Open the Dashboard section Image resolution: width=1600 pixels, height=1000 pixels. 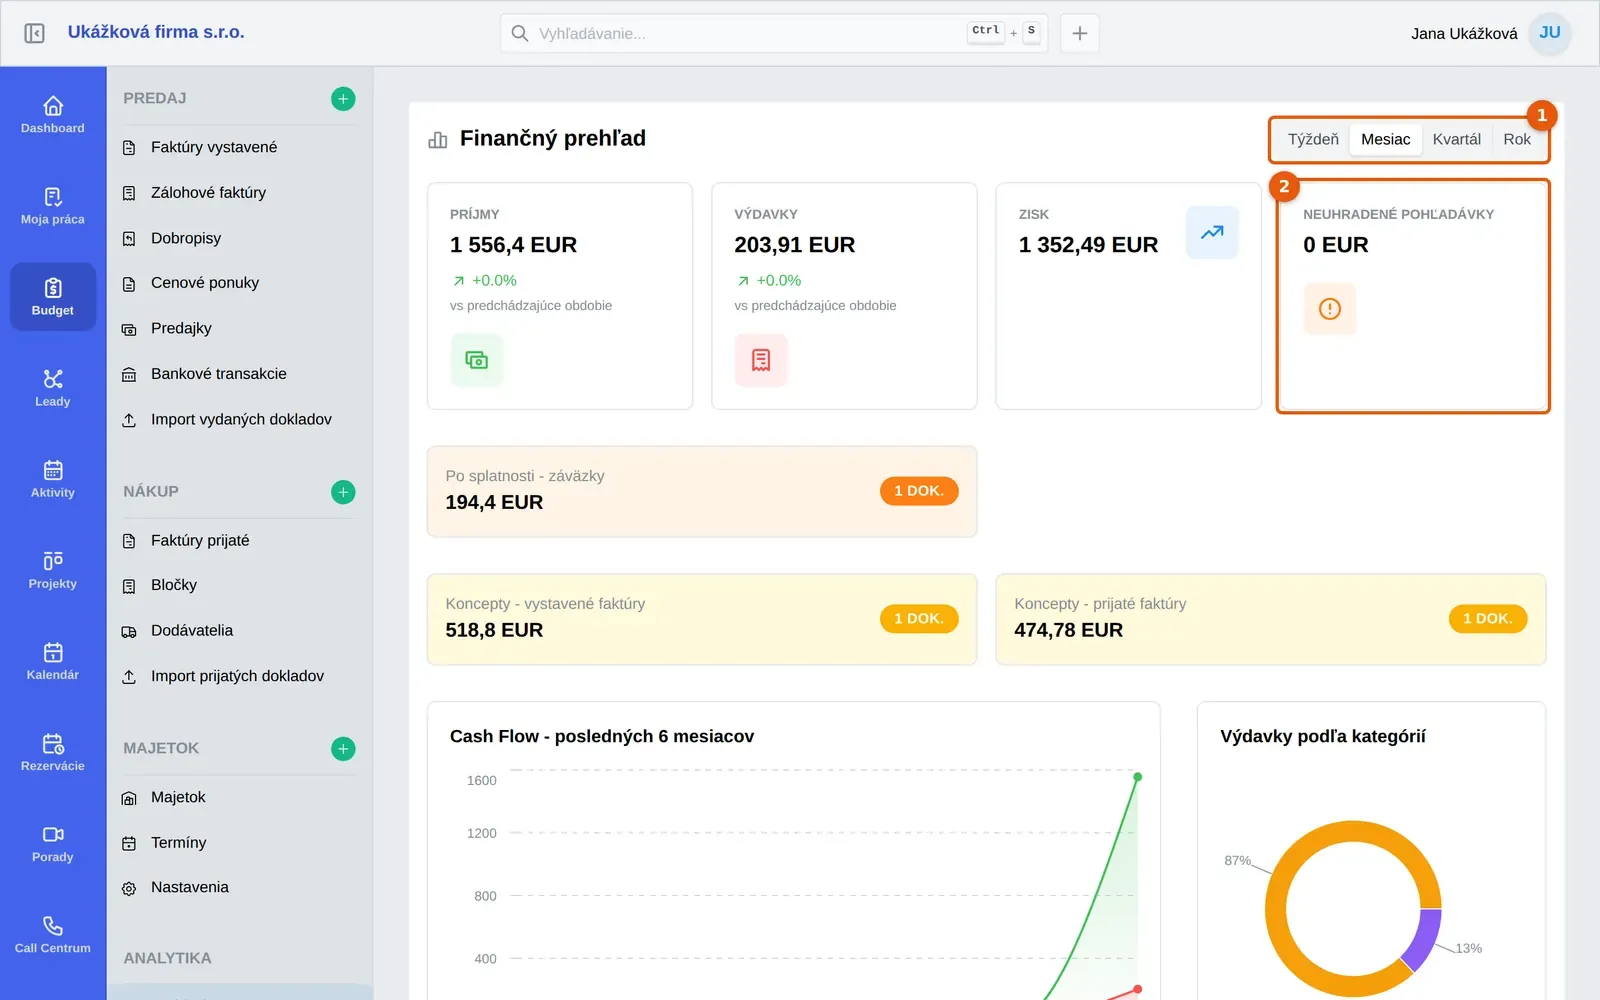point(53,115)
